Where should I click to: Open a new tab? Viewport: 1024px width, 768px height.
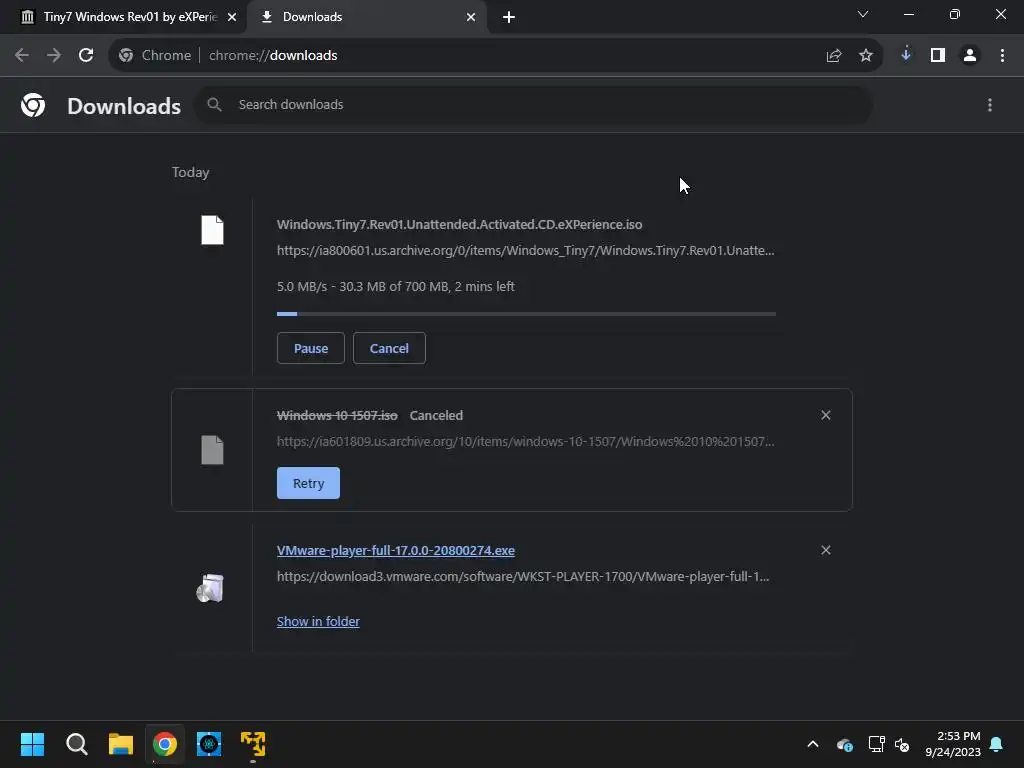(509, 17)
